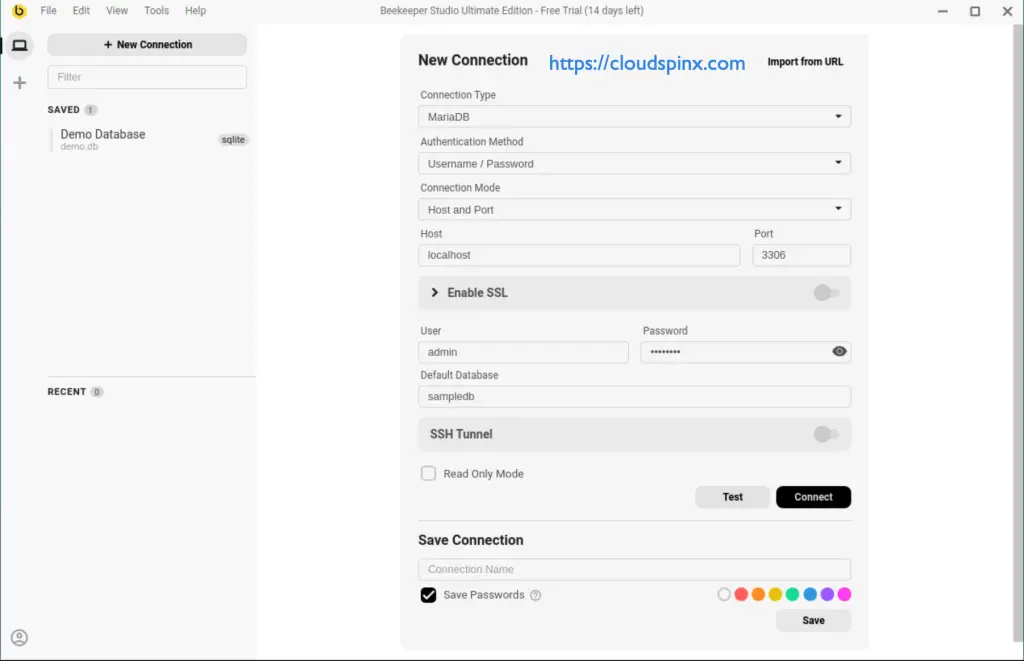Click the black Connect button
The image size is (1024, 661).
click(813, 497)
